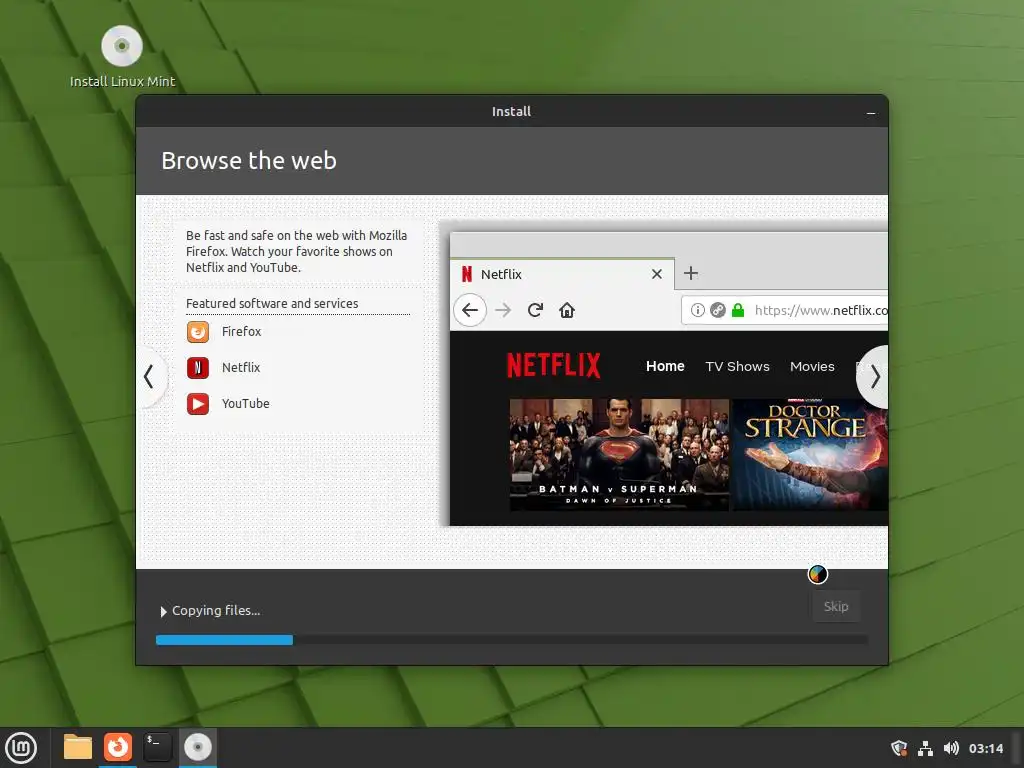1024x768 pixels.
Task: Select Home in the Netflix navigation
Action: [x=665, y=366]
